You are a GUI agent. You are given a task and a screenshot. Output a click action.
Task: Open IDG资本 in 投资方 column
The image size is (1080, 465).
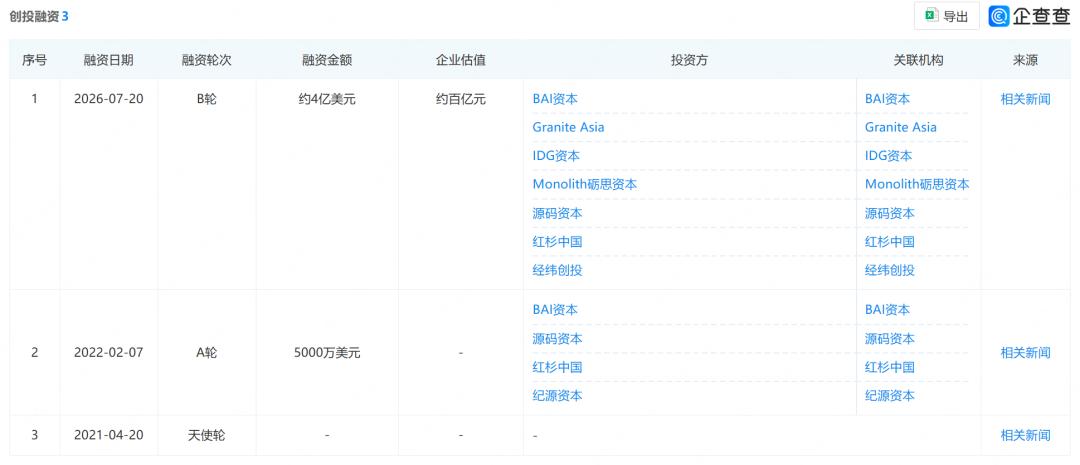pos(557,156)
